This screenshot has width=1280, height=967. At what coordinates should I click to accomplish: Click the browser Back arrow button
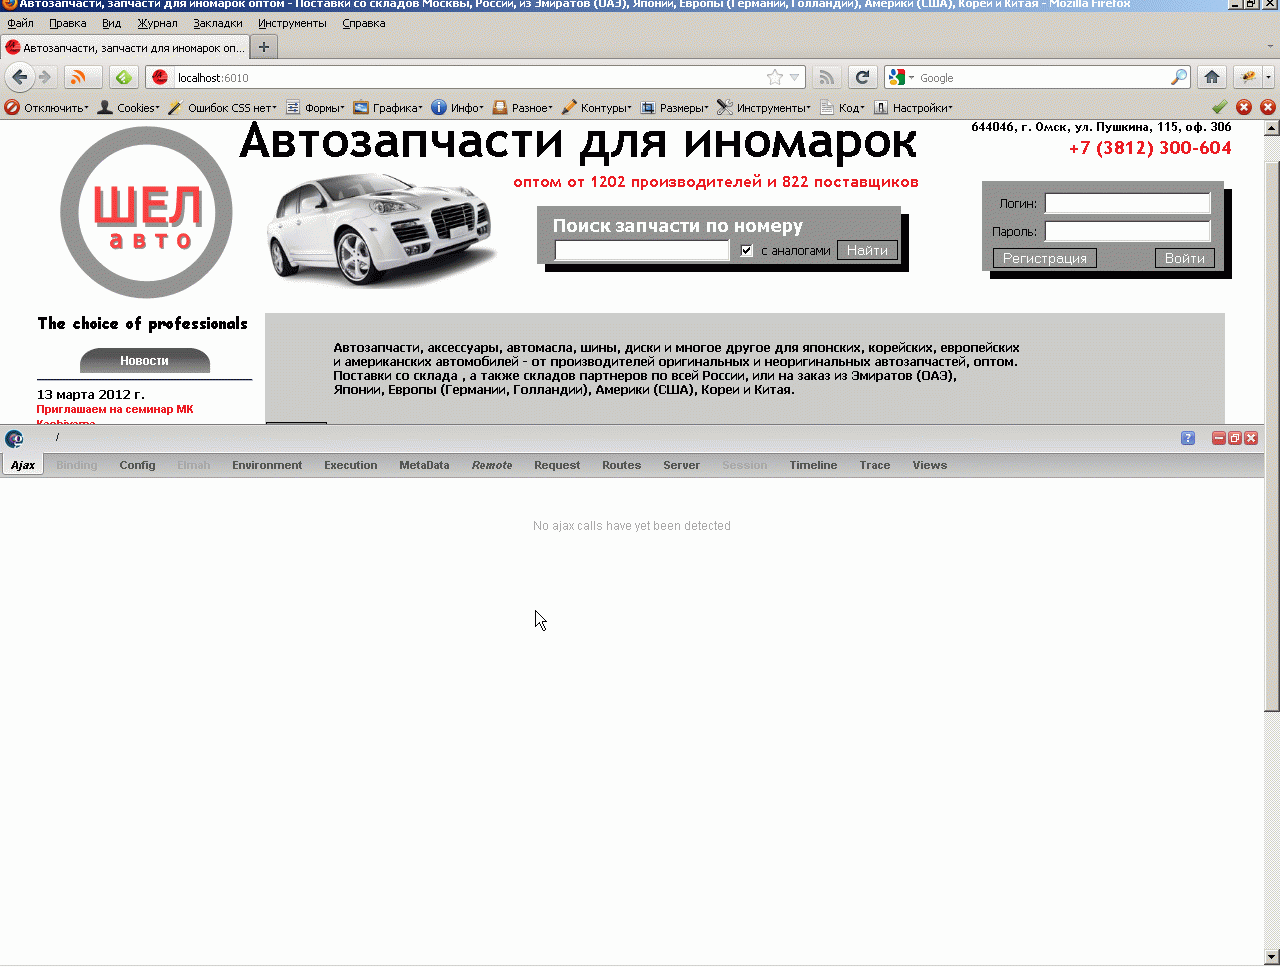tap(20, 77)
